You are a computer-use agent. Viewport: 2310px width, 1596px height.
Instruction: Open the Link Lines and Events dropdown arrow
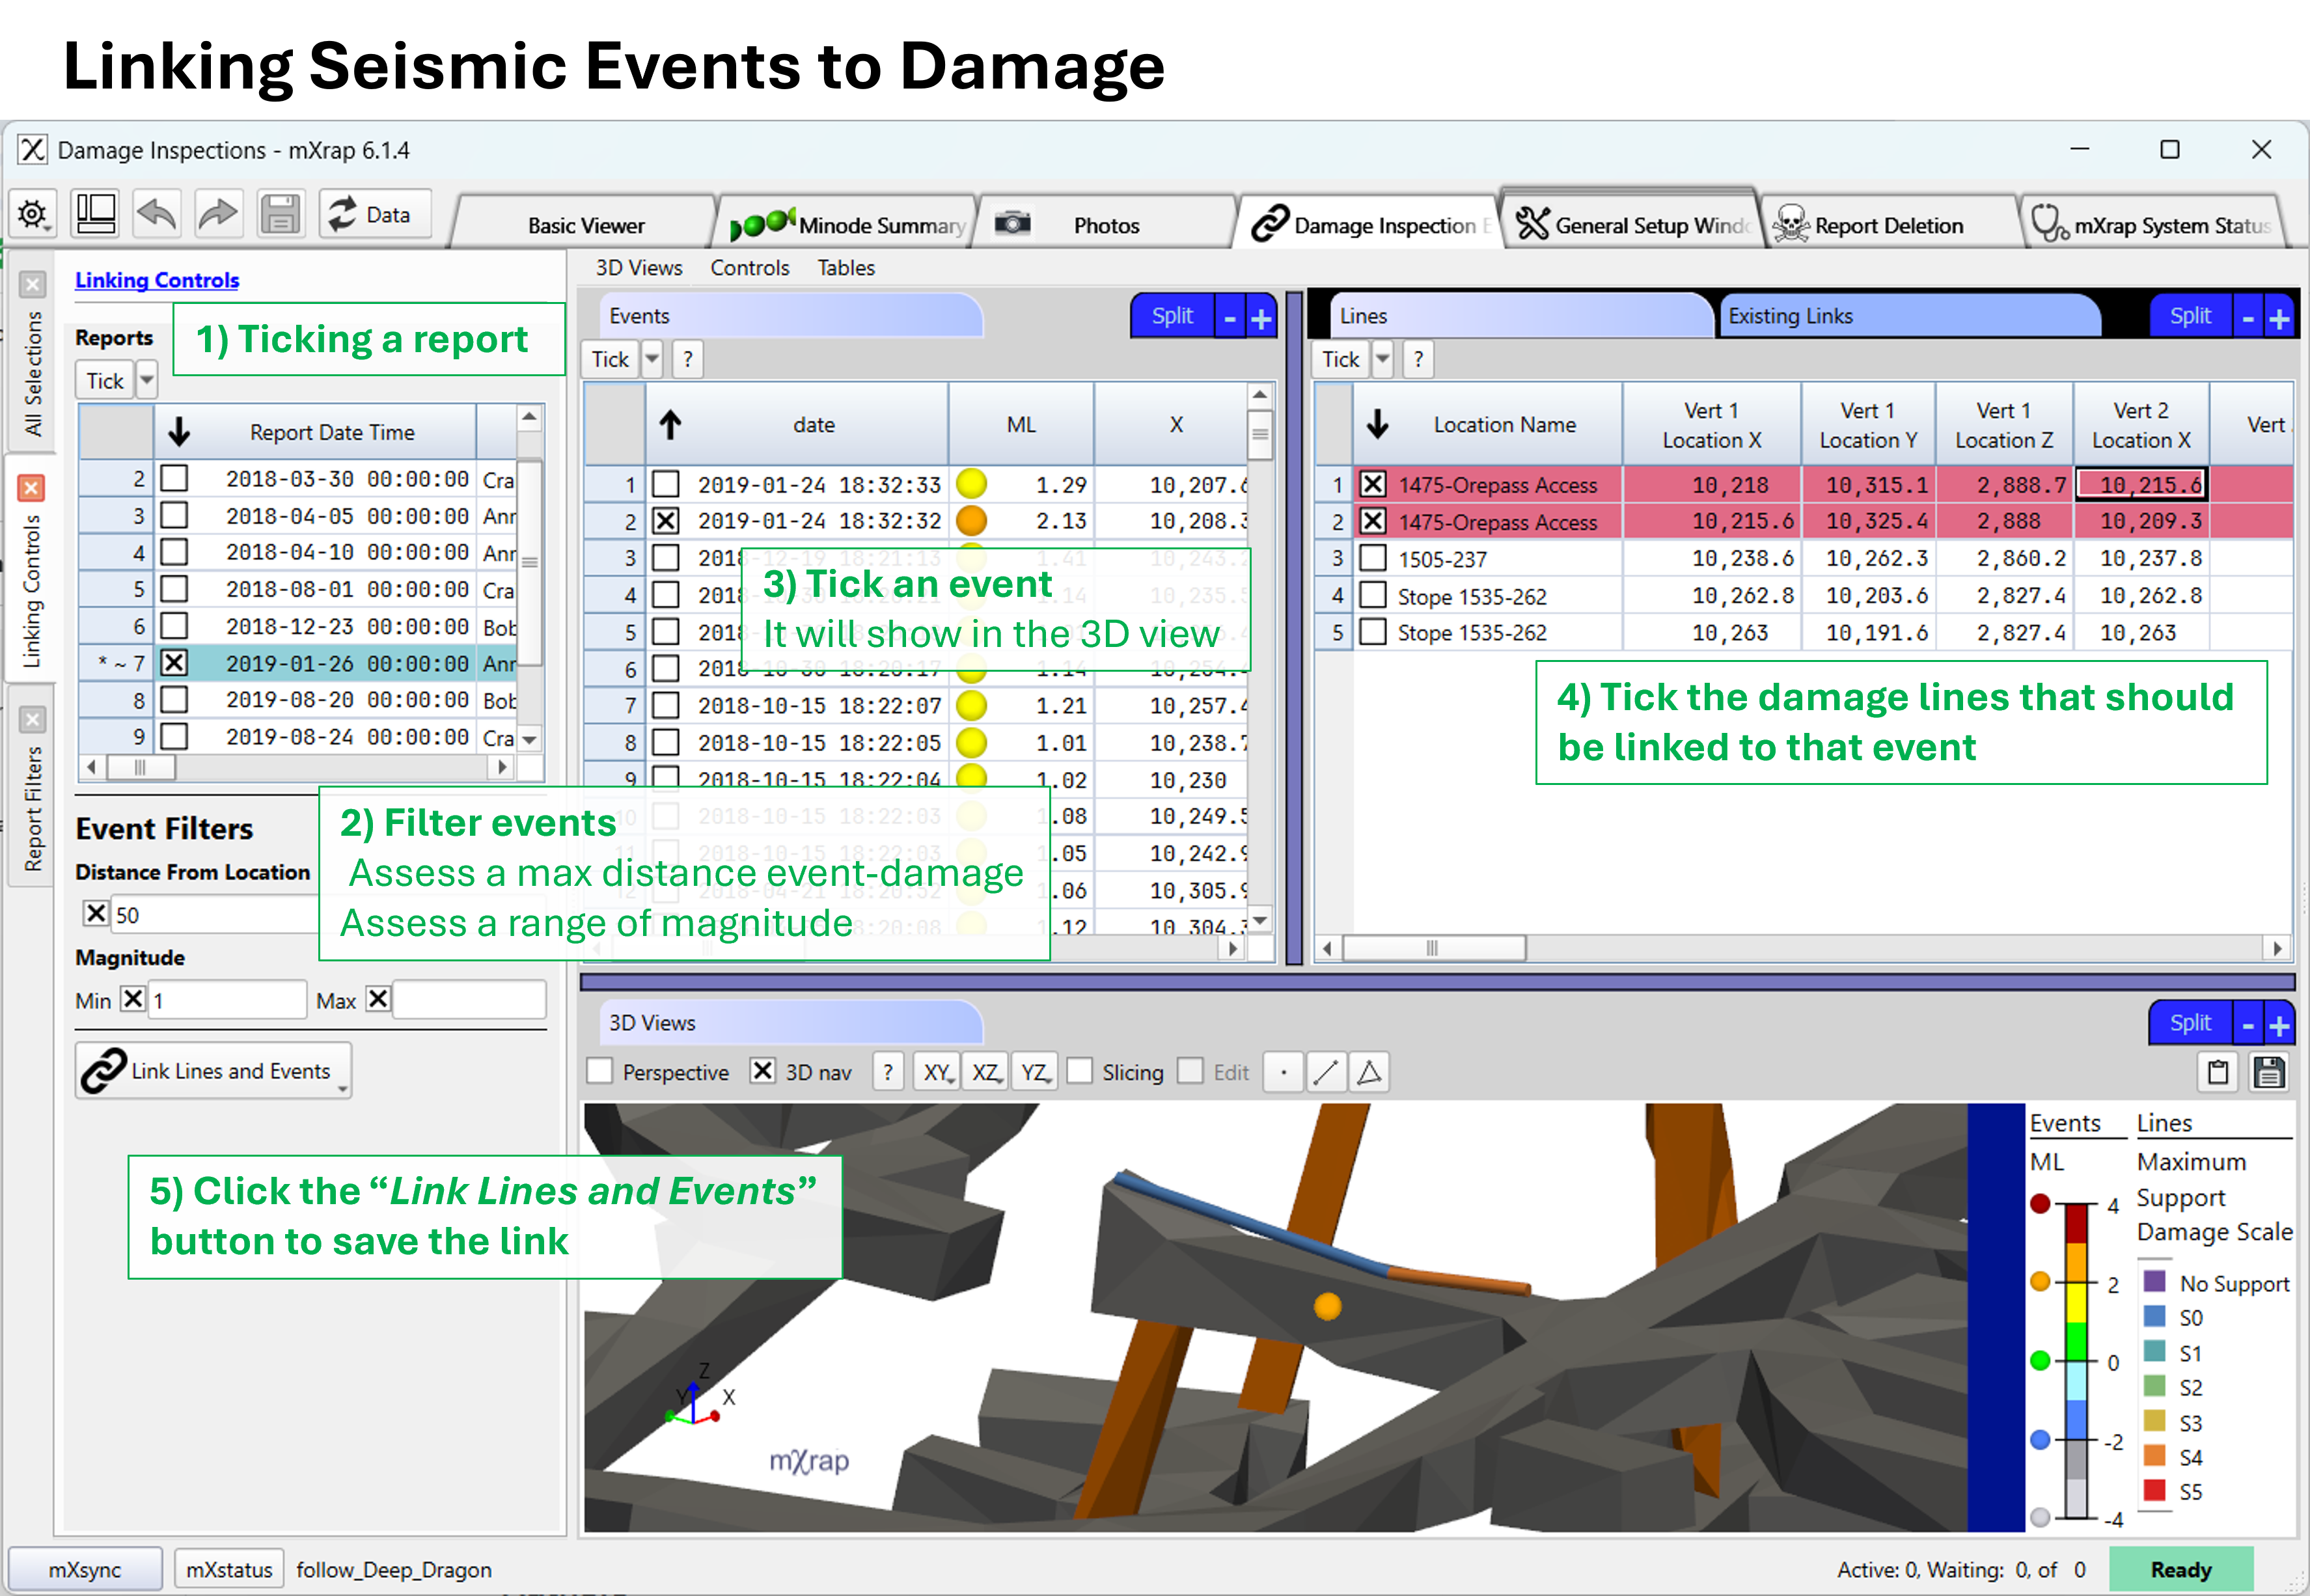(x=343, y=1088)
